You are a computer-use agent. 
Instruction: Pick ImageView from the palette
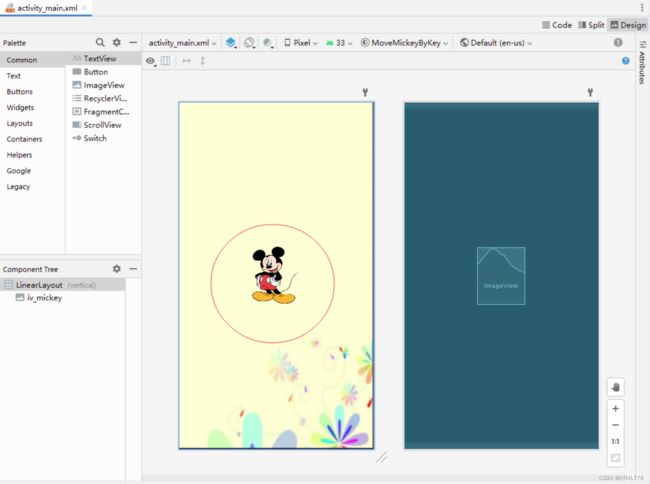(104, 85)
